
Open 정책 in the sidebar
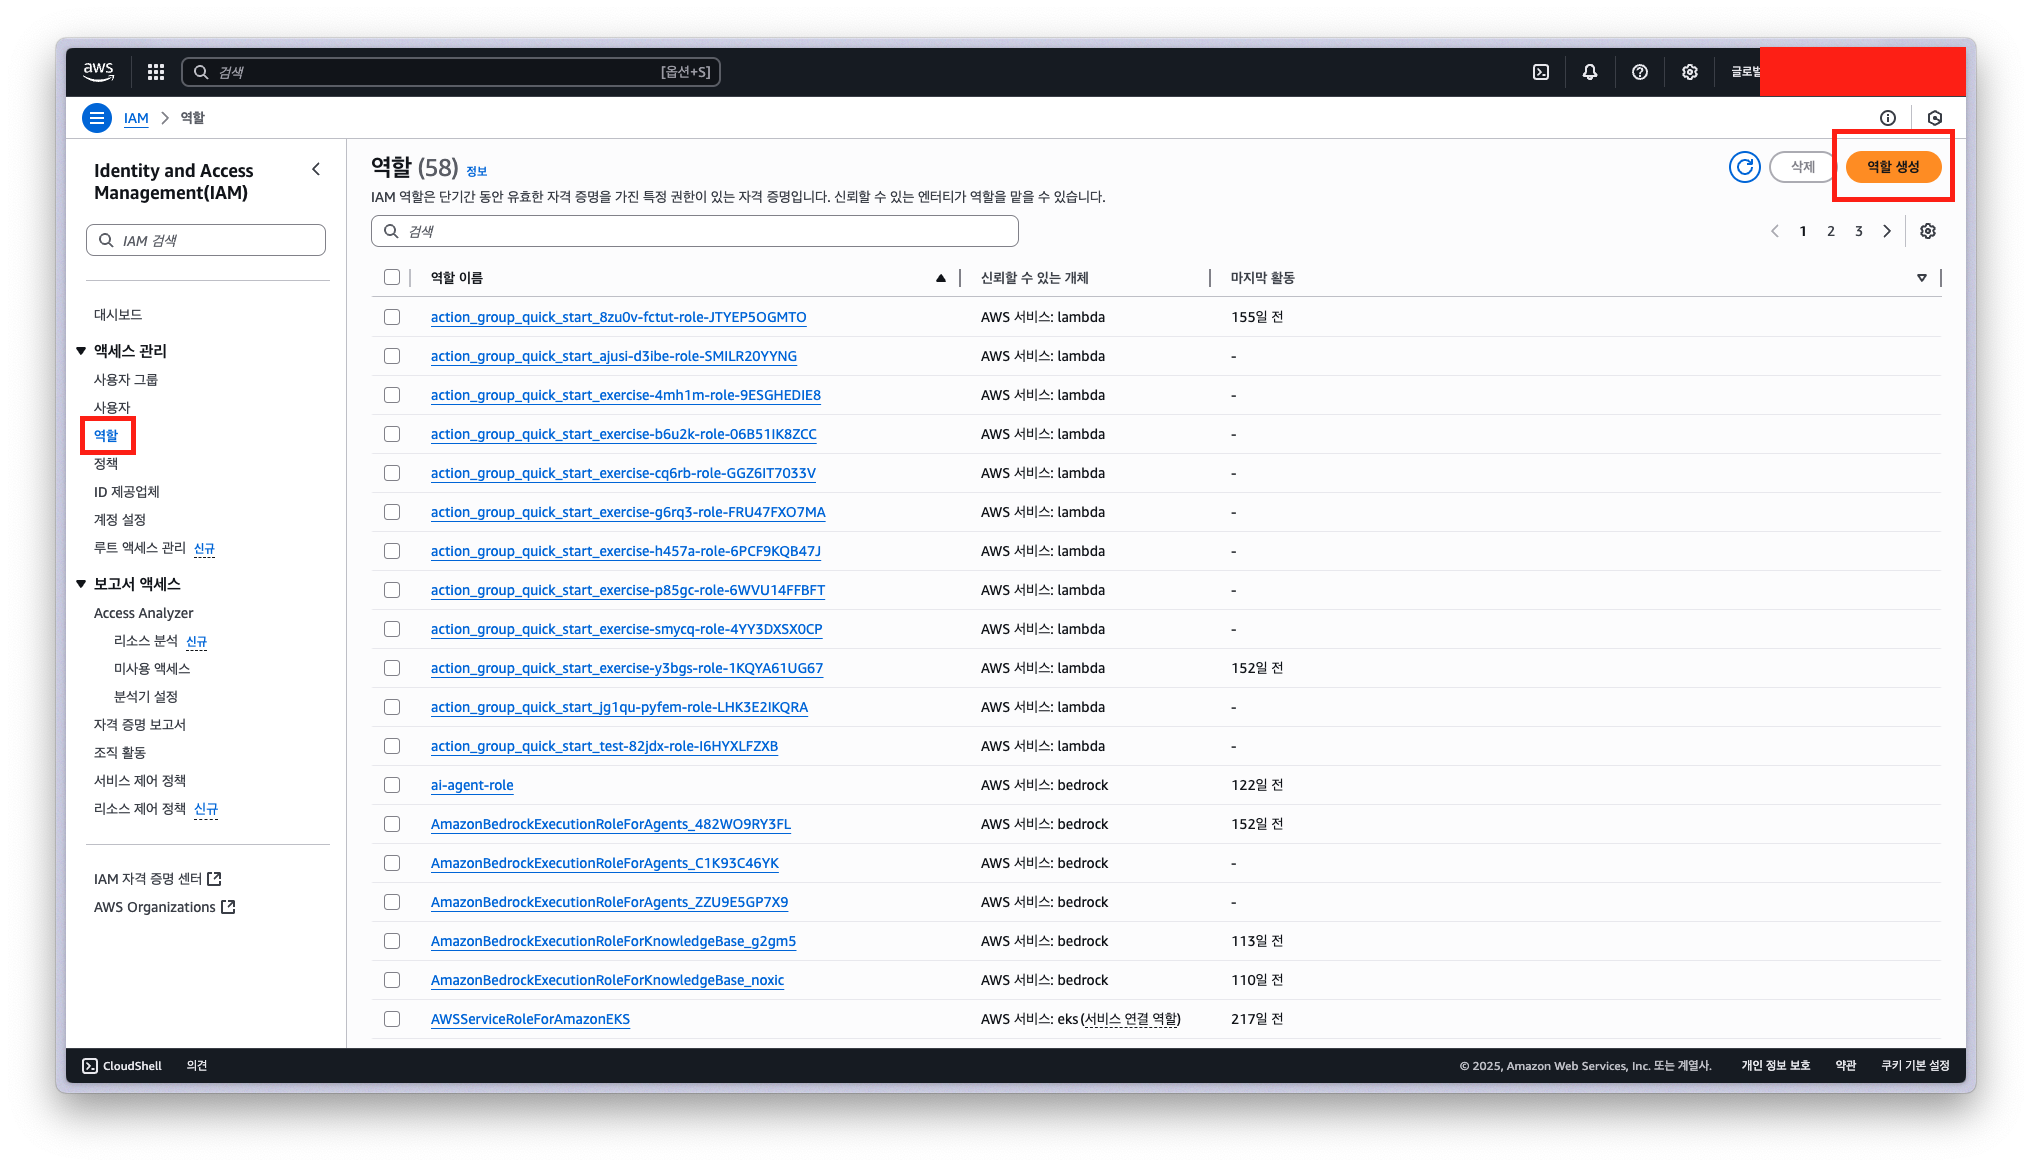(106, 463)
